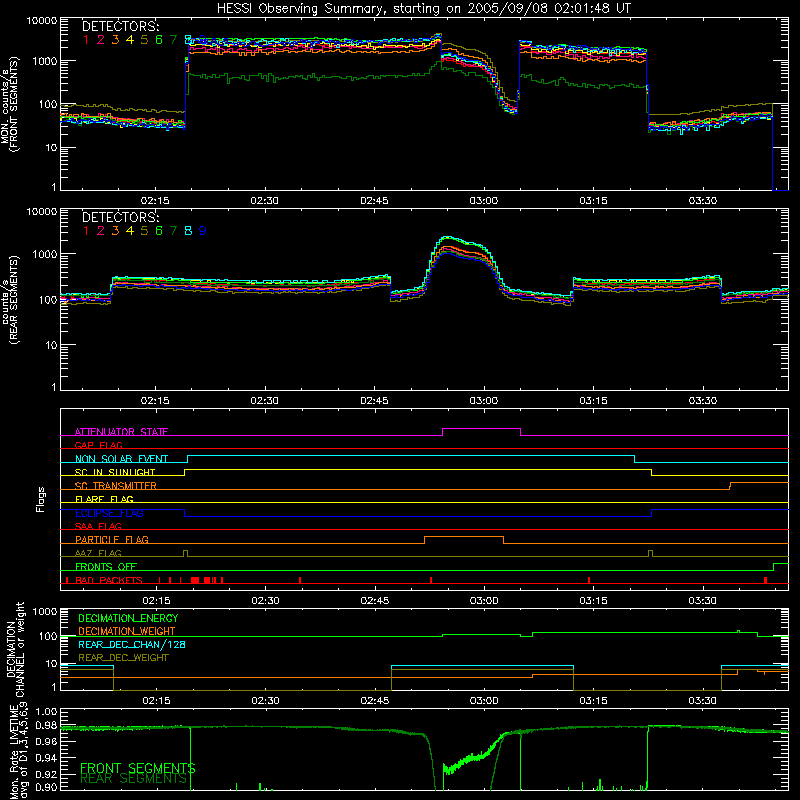The width and height of the screenshot is (800, 800).
Task: Click 03:00 time tick under front segments plot
Action: 484,201
